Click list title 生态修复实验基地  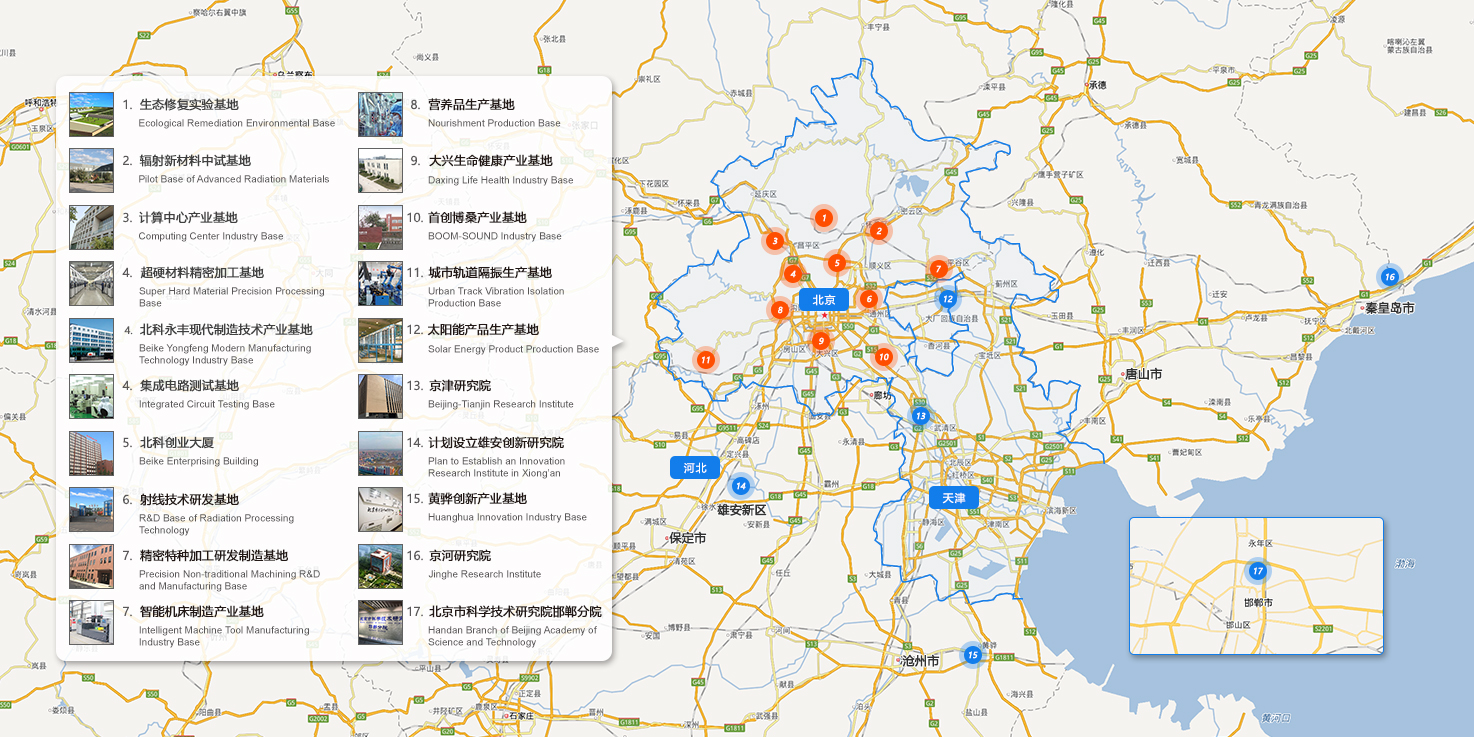pos(189,104)
